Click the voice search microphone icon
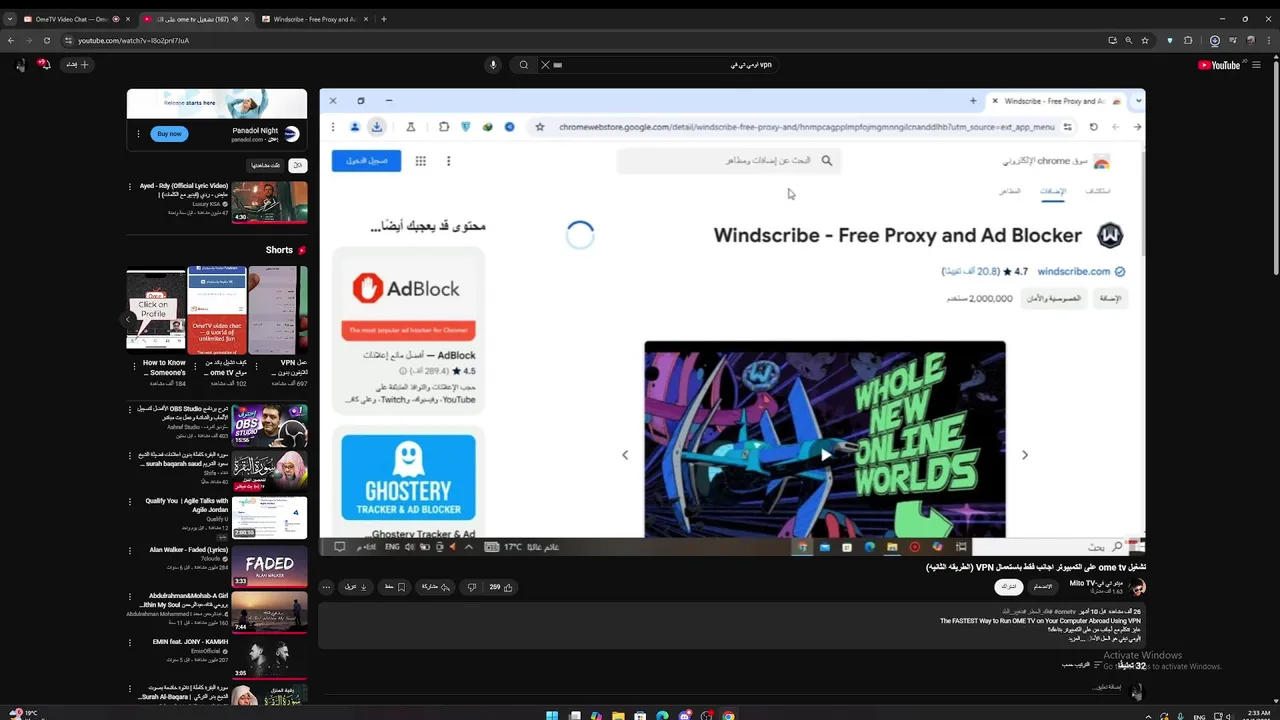 pos(492,65)
